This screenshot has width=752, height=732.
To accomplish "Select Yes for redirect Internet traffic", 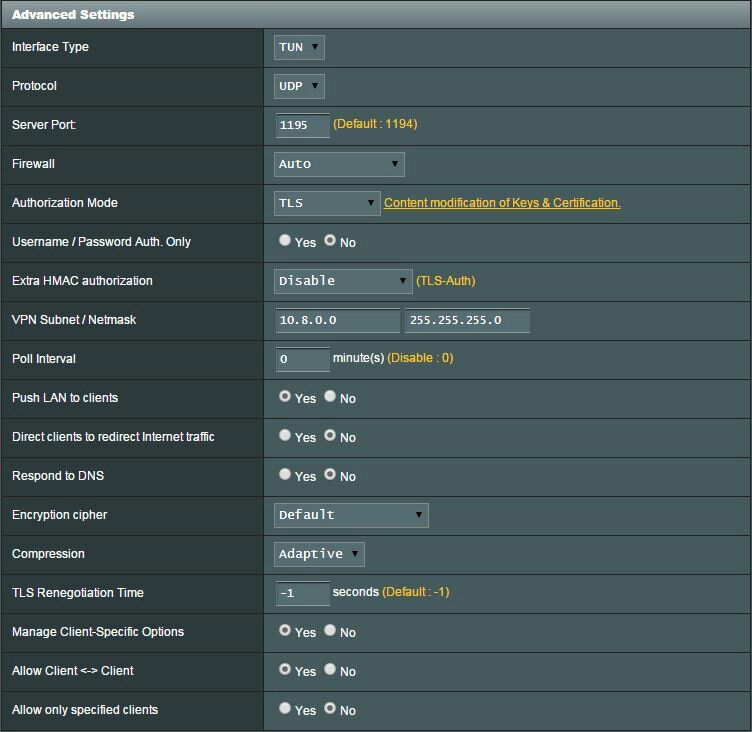I will (x=285, y=435).
